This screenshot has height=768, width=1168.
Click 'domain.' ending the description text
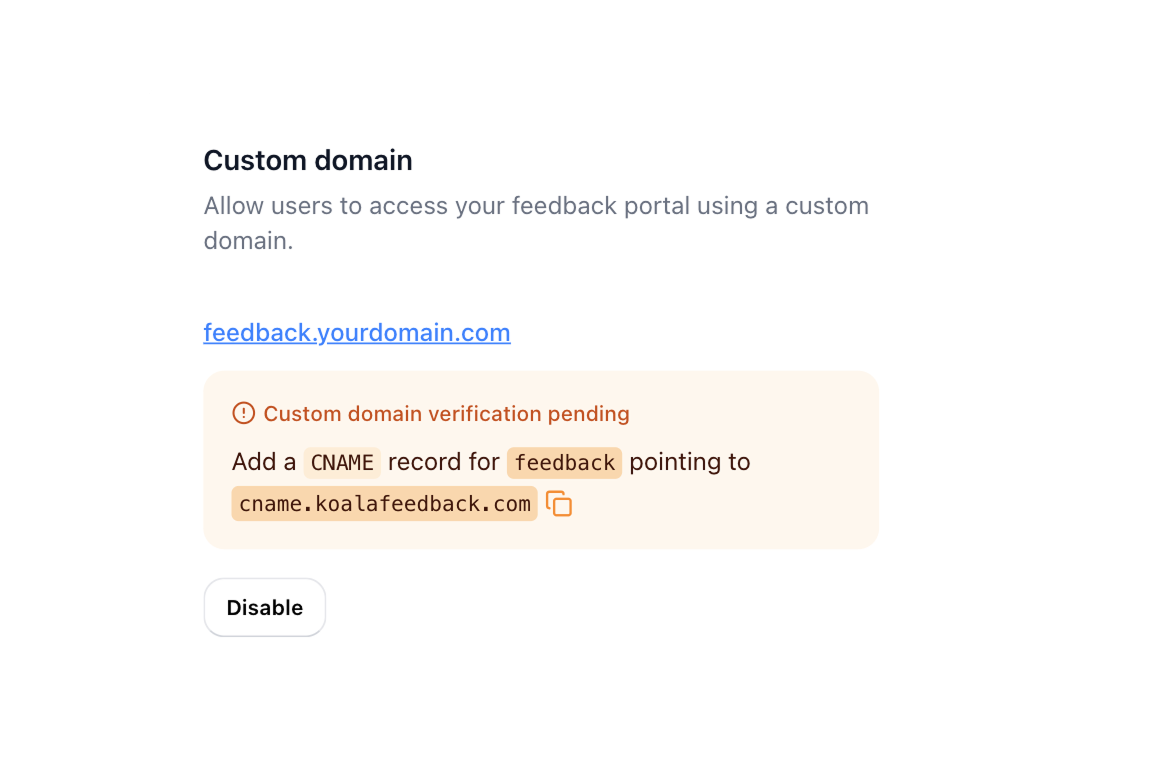click(x=248, y=241)
